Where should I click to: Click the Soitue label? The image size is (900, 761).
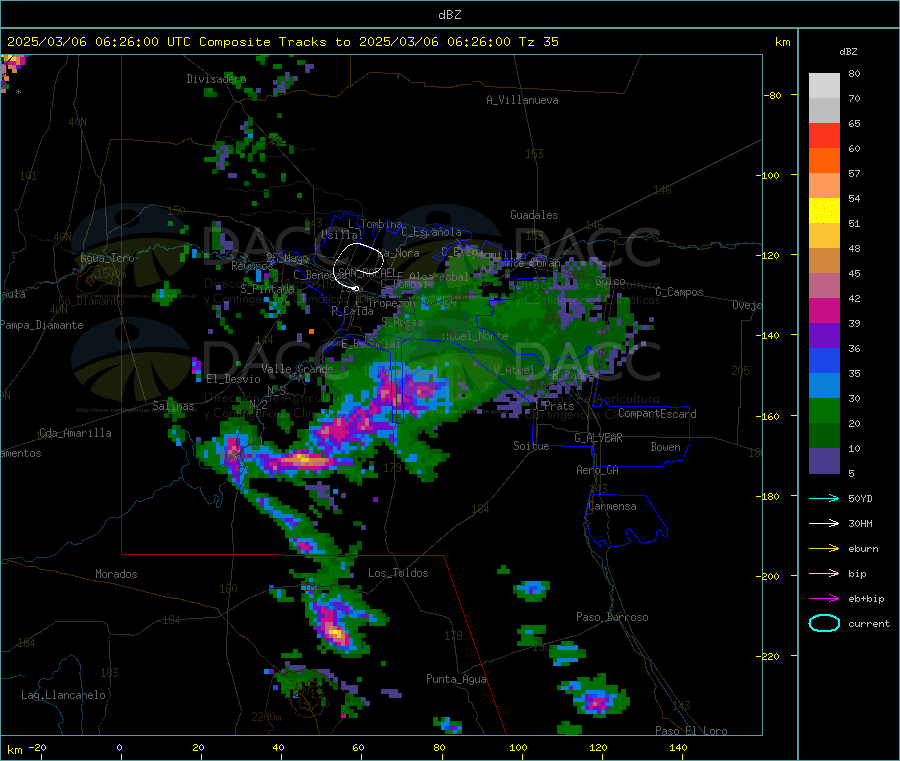tap(531, 446)
